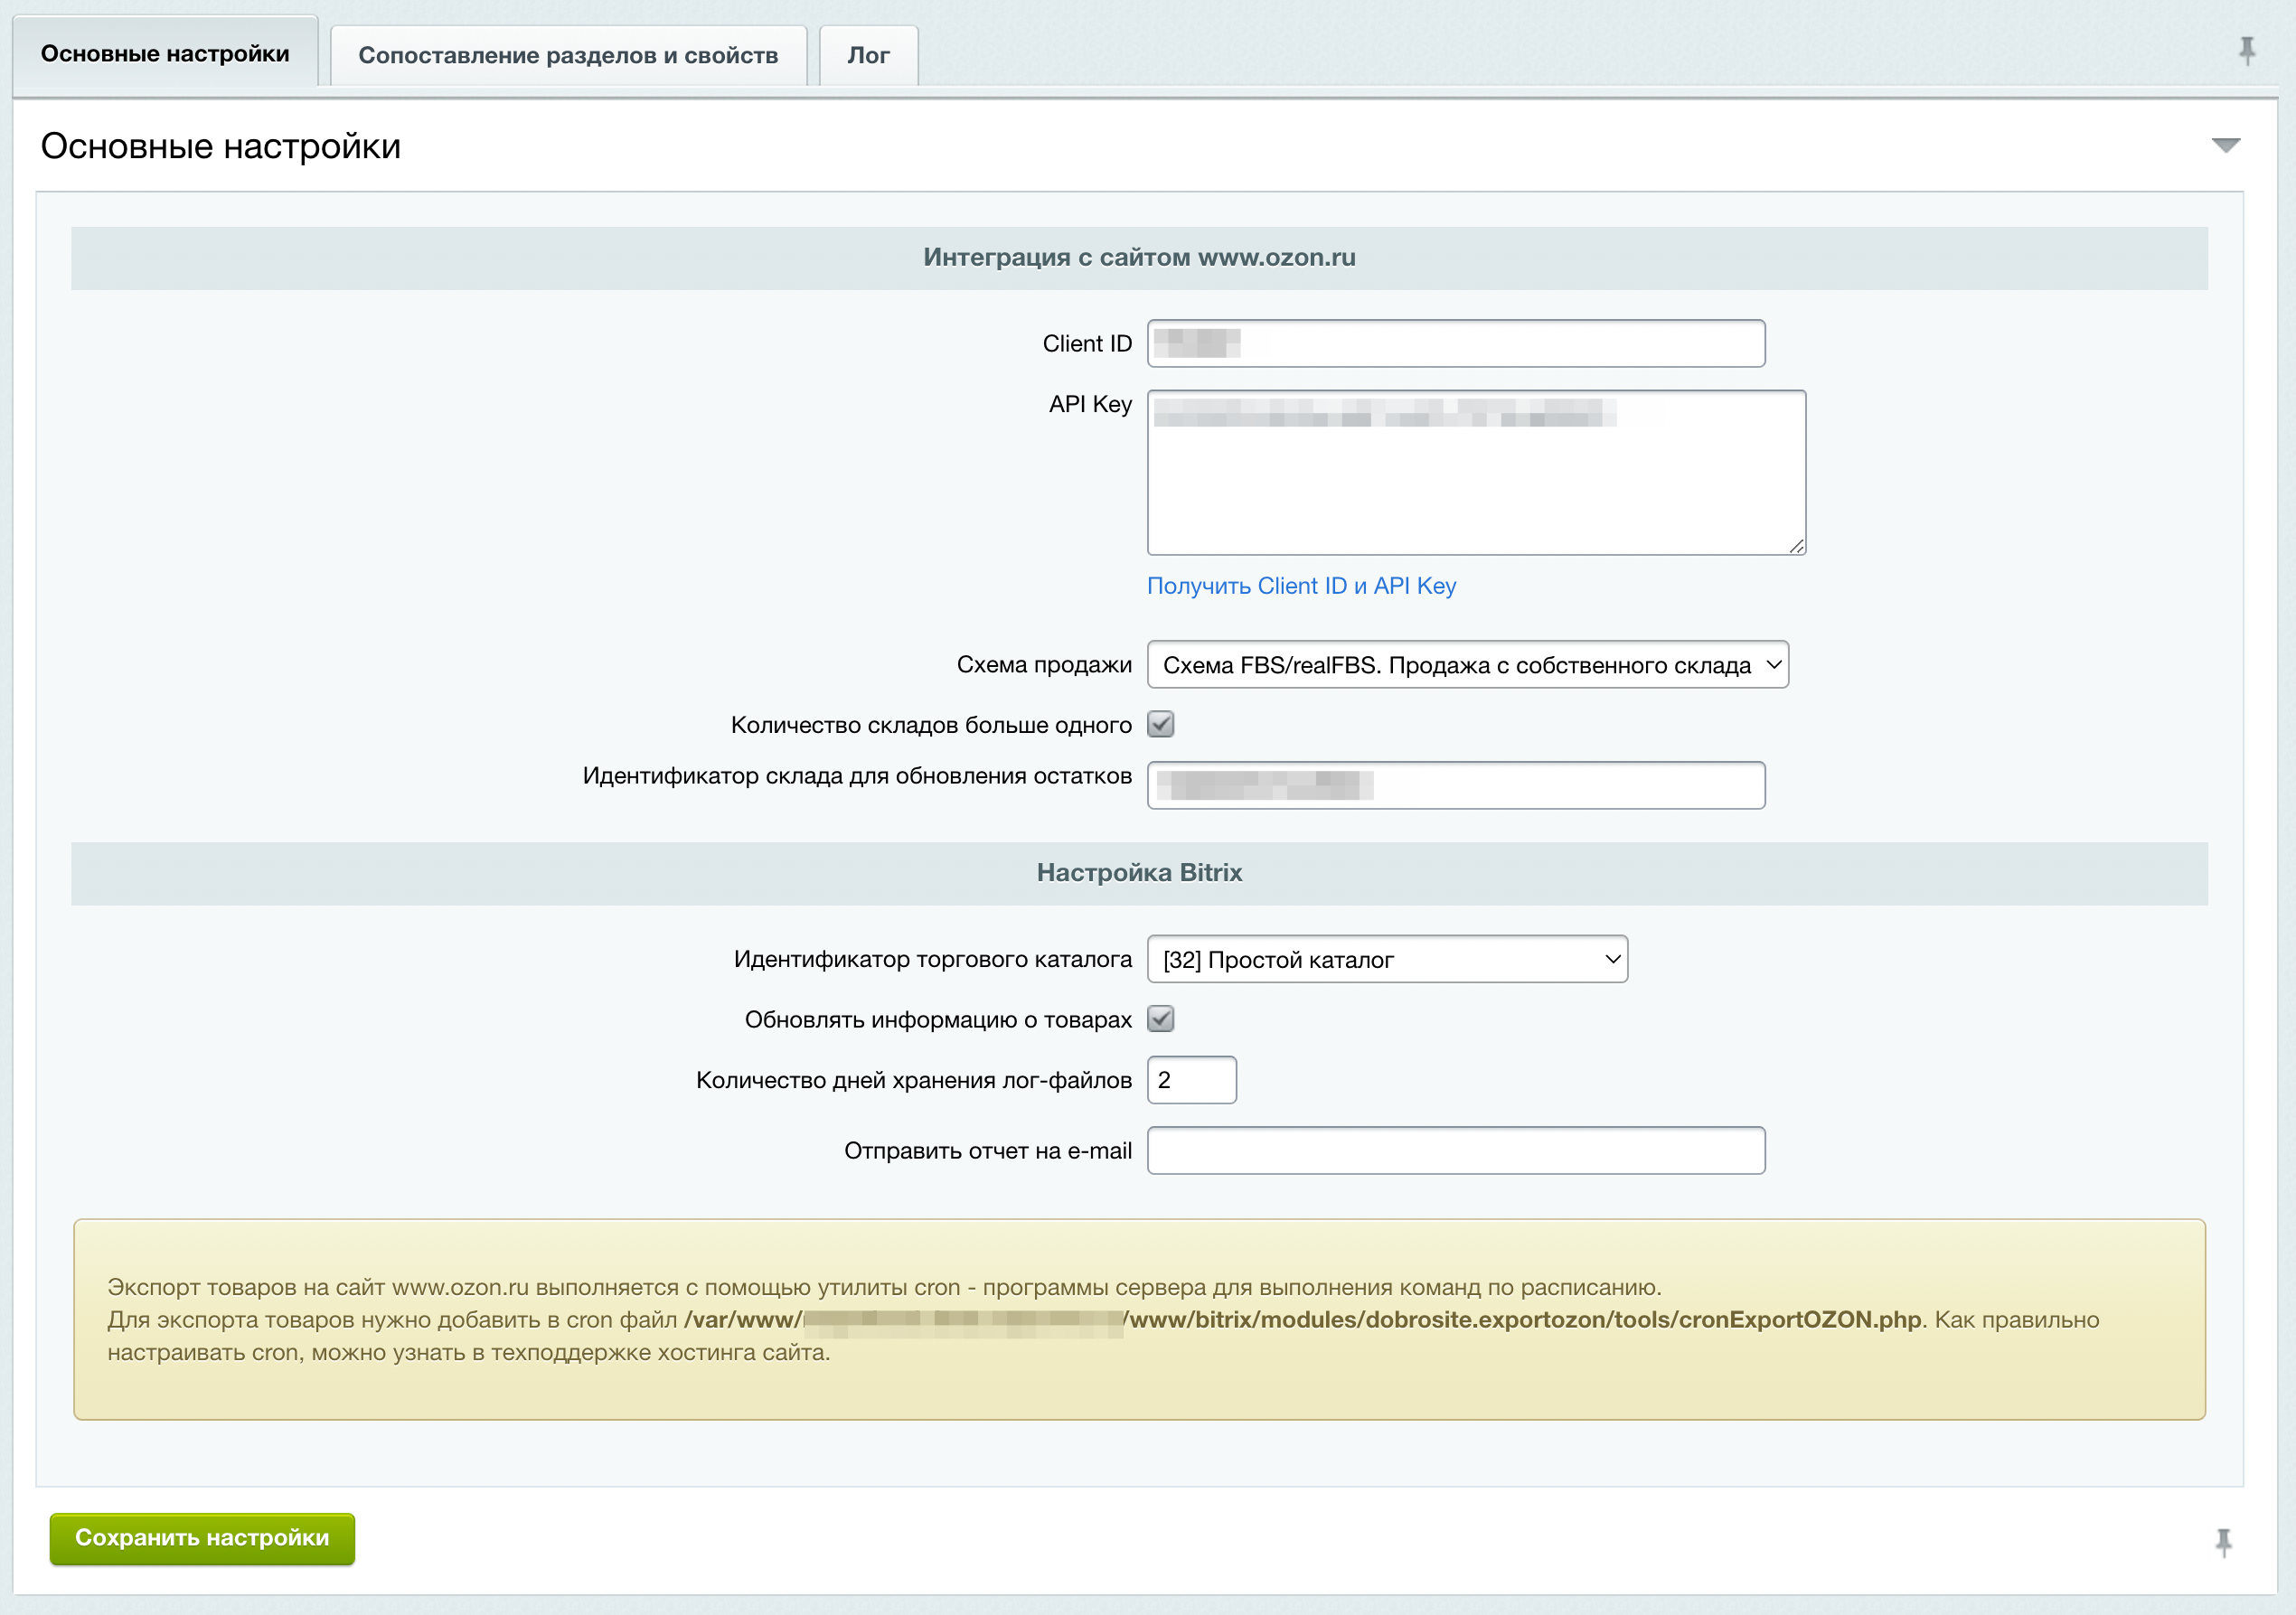The width and height of the screenshot is (2296, 1615).
Task: Follow the Получить Client ID и API Key link
Action: 1301,586
